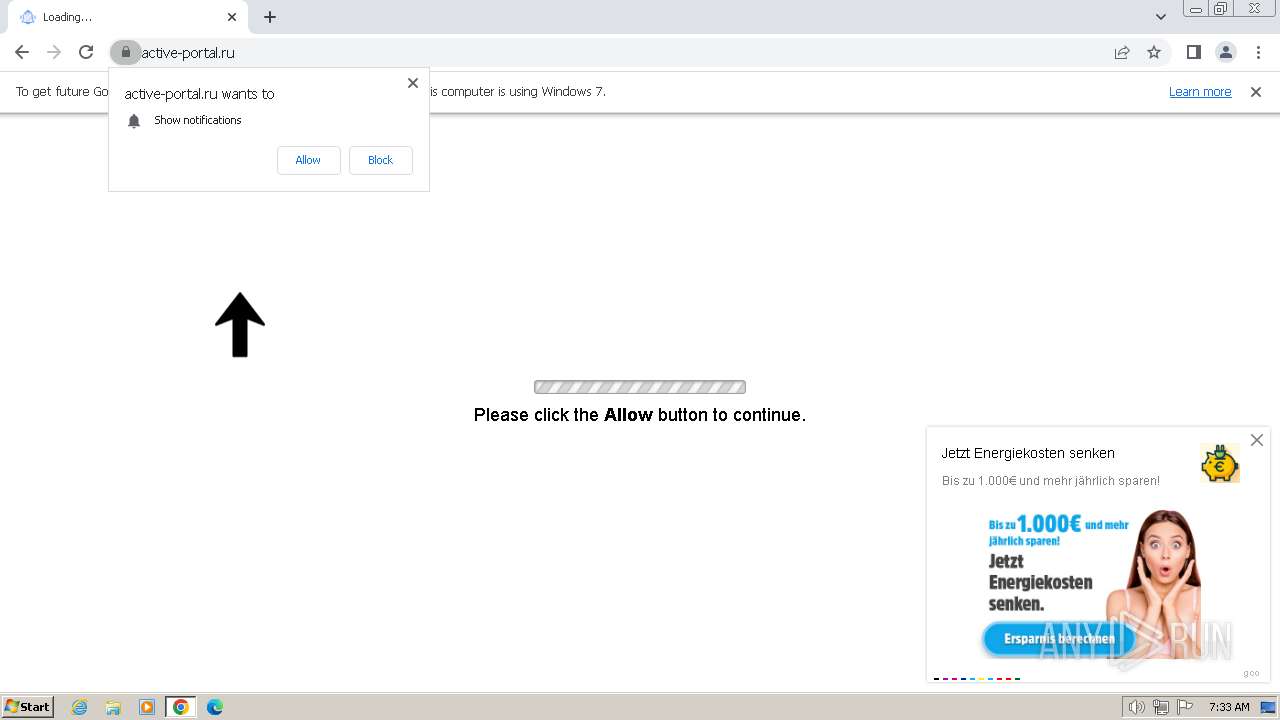Click the energy savings ad image
The height and width of the screenshot is (720, 1280).
[1091, 584]
